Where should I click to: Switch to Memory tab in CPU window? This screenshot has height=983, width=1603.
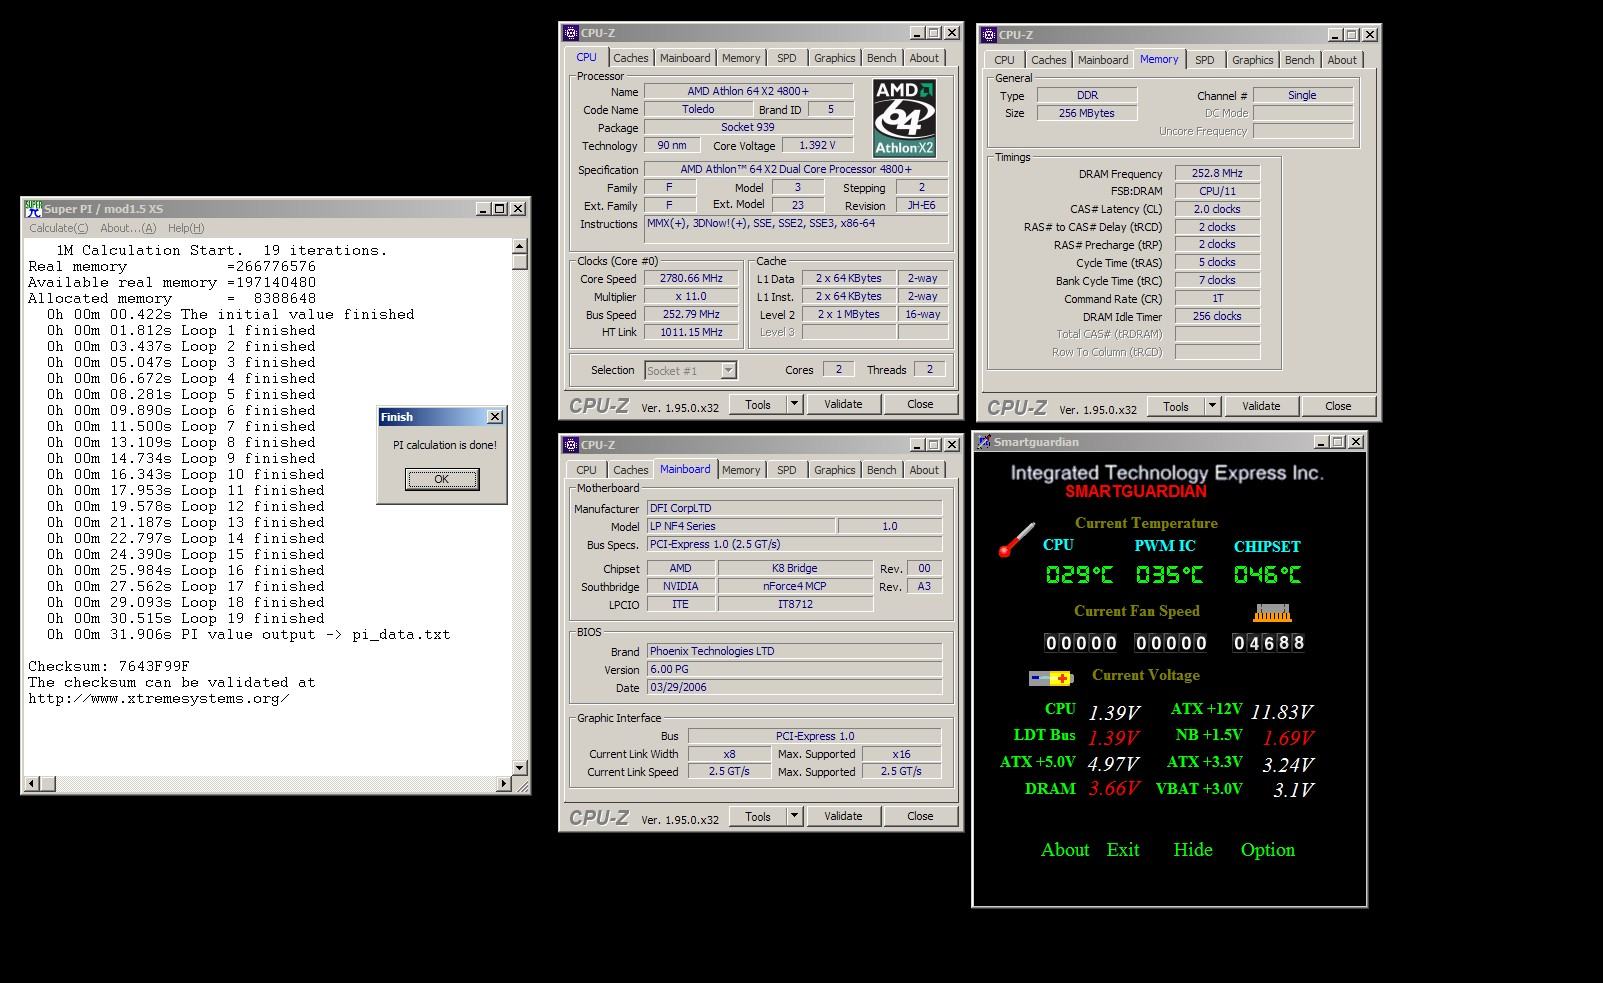pos(741,58)
